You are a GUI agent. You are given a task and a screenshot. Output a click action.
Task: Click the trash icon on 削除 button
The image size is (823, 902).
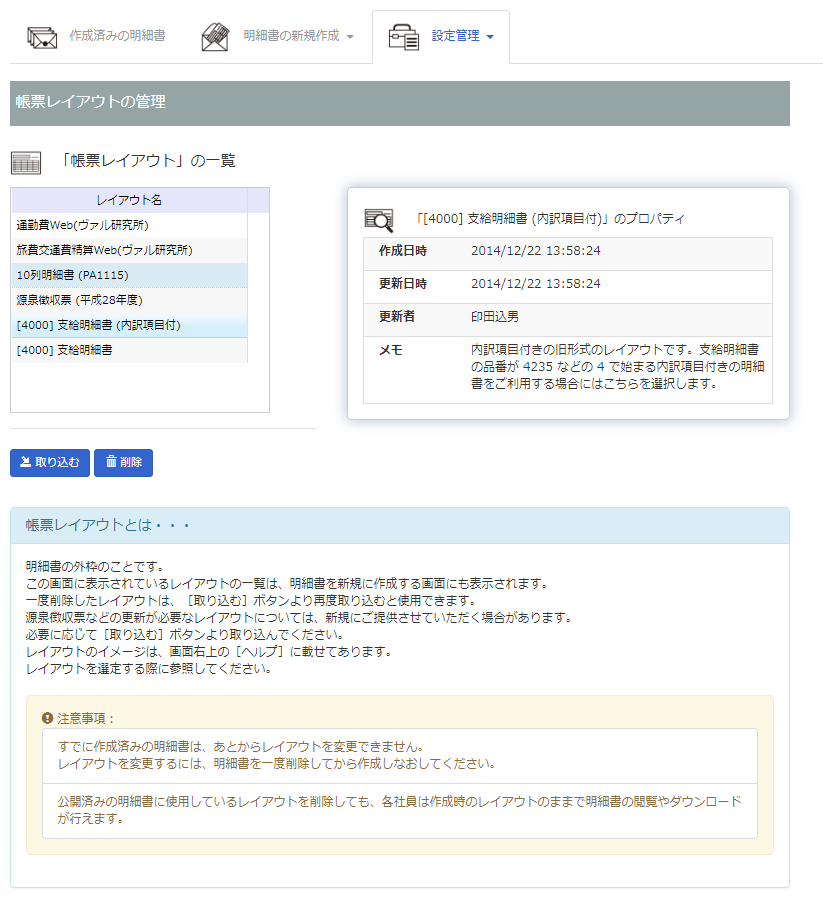[x=111, y=463]
